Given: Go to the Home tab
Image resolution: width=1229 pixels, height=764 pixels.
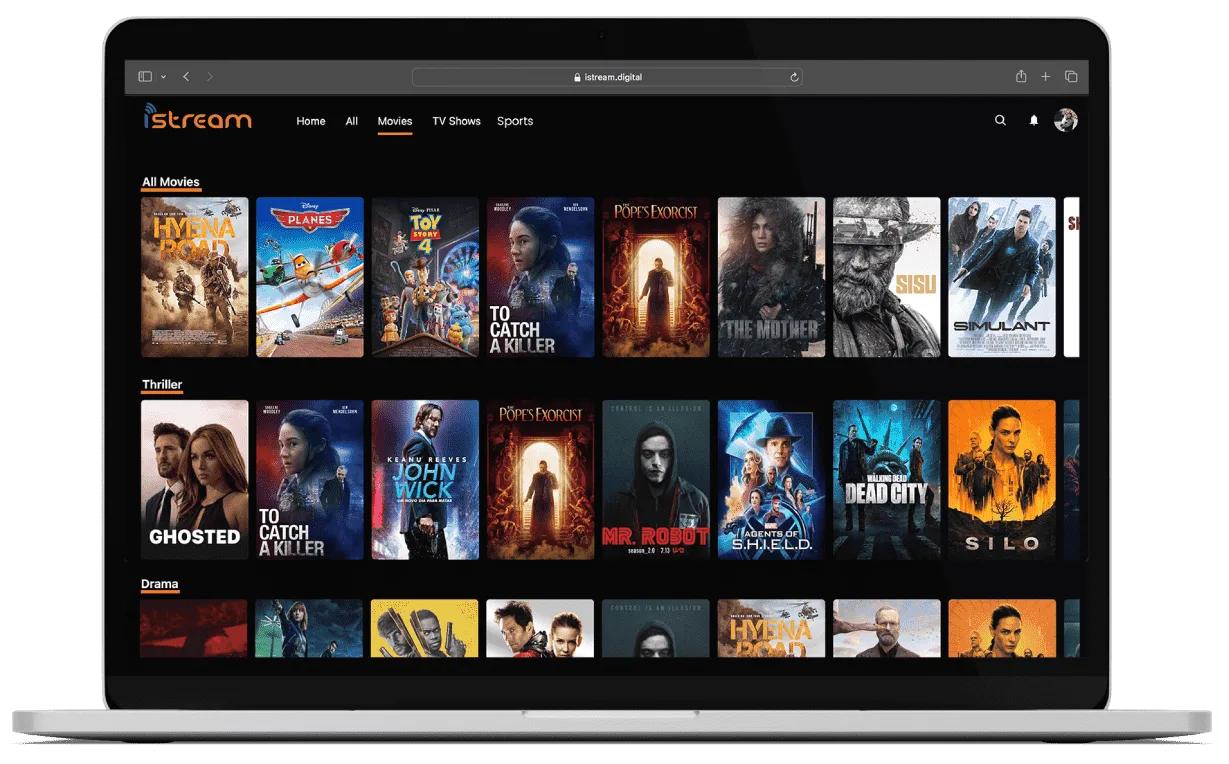Looking at the screenshot, I should coord(311,121).
